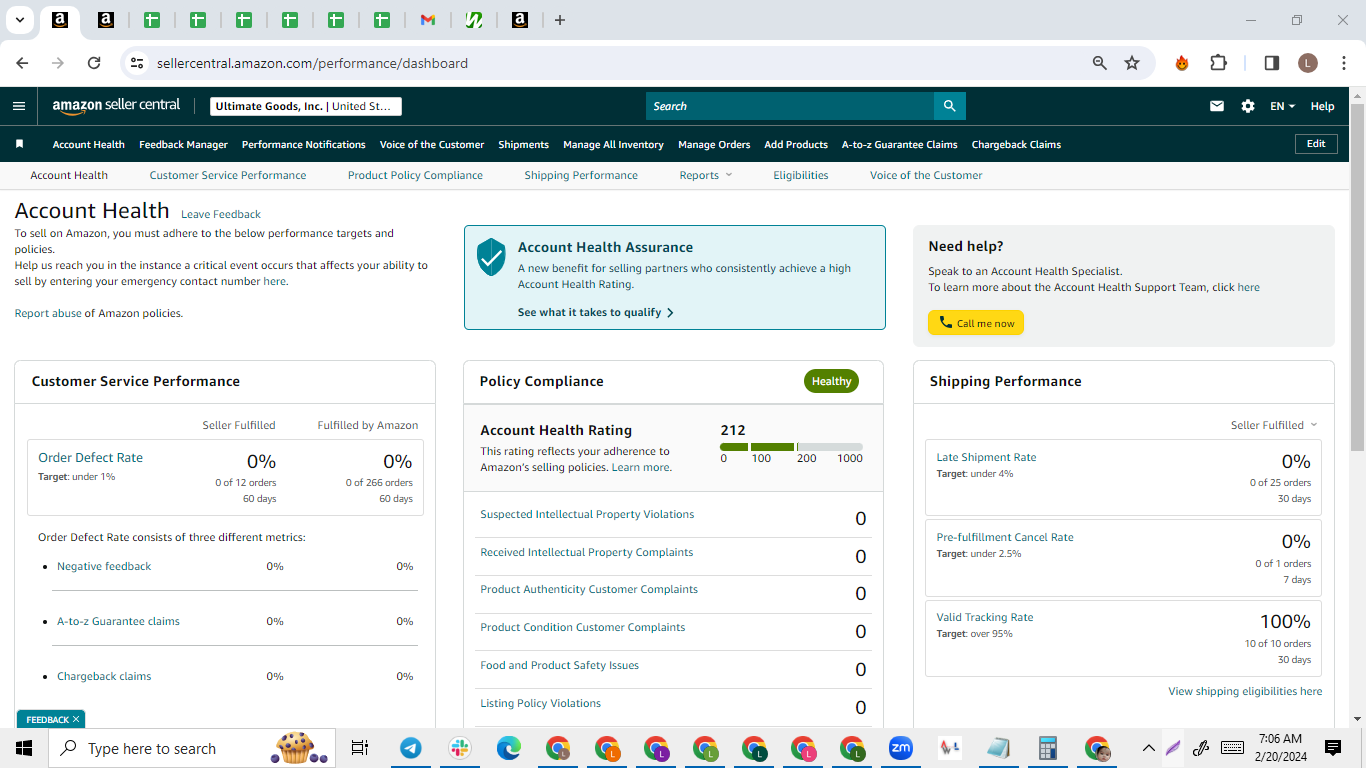1366x768 pixels.
Task: Open a new browser tab with plus icon
Action: click(x=560, y=20)
